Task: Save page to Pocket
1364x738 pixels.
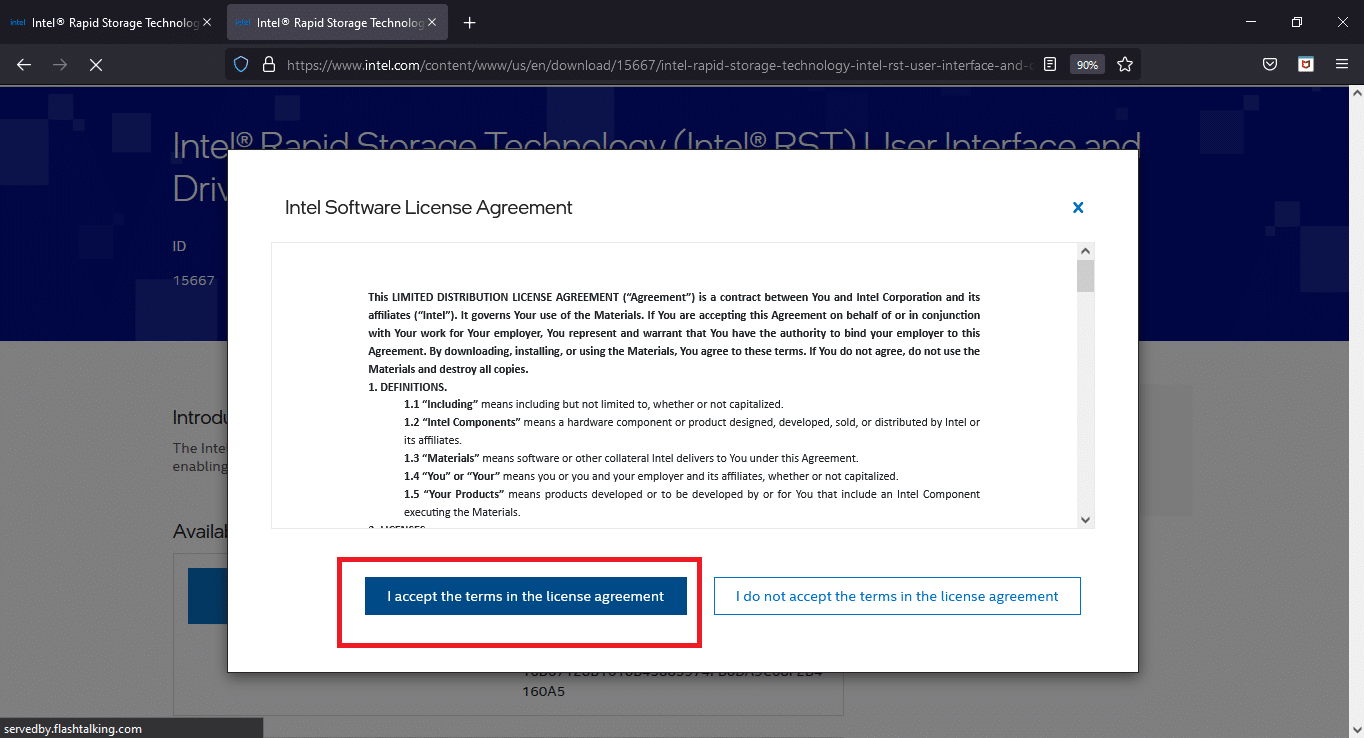Action: click(1269, 64)
